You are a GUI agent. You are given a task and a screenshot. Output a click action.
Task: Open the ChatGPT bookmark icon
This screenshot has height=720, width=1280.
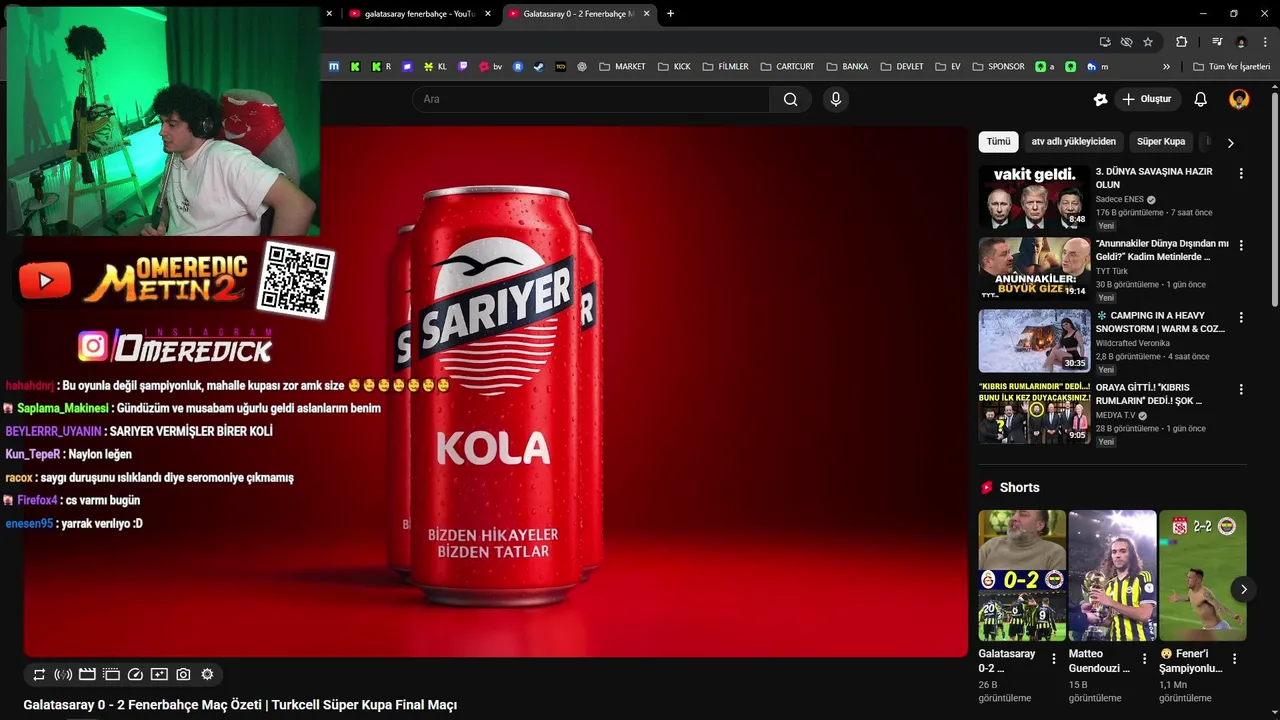point(582,67)
